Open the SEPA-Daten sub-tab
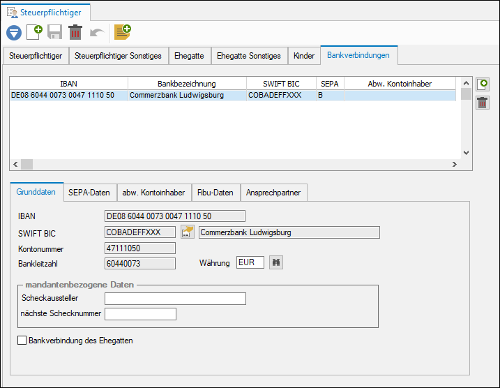 pyautogui.click(x=89, y=193)
